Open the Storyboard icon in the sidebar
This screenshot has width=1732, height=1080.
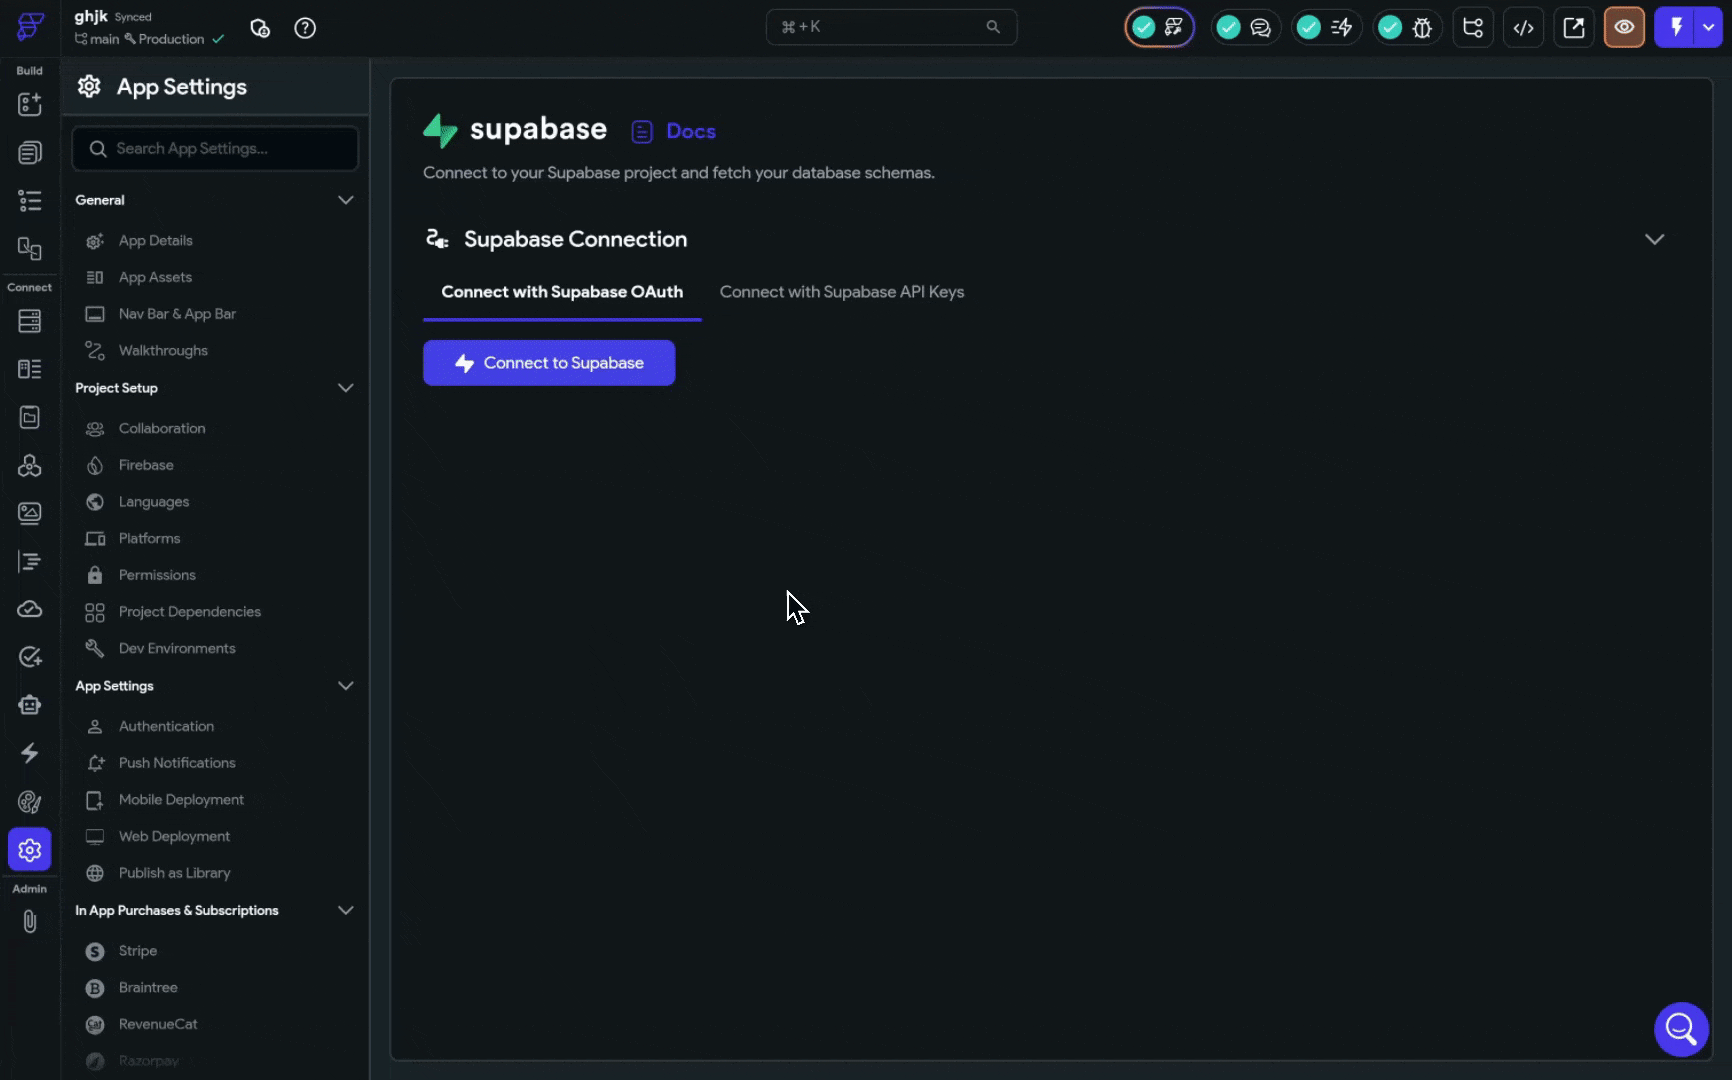[x=30, y=248]
